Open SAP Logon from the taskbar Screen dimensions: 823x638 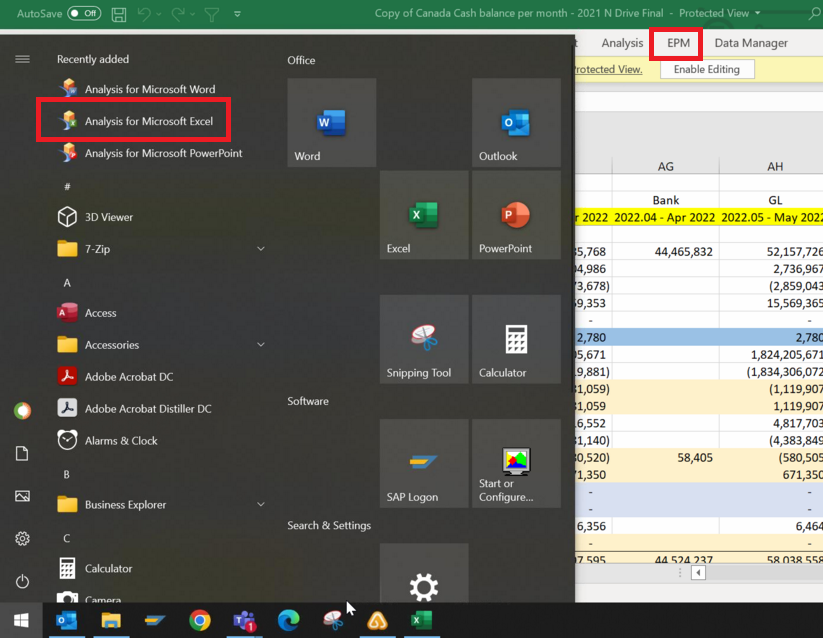pyautogui.click(x=155, y=621)
